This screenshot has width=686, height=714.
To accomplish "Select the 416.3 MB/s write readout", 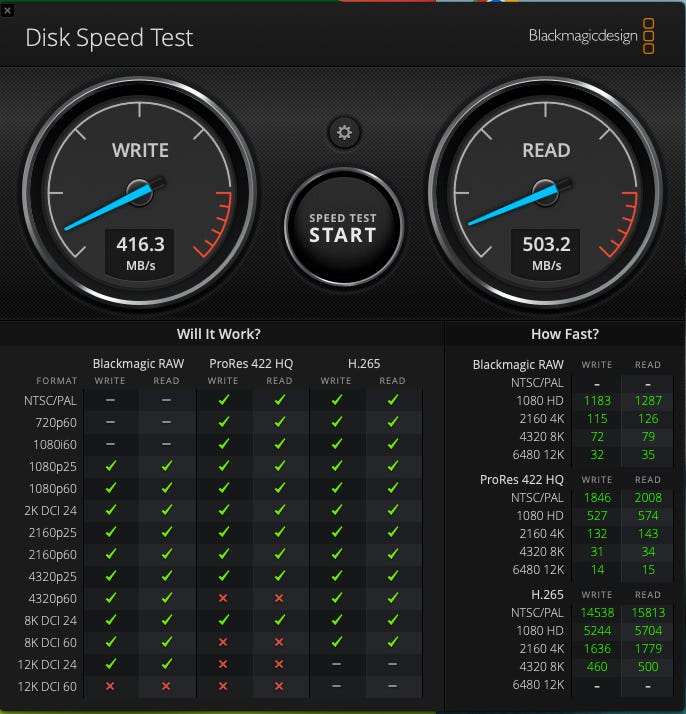I will pos(140,250).
